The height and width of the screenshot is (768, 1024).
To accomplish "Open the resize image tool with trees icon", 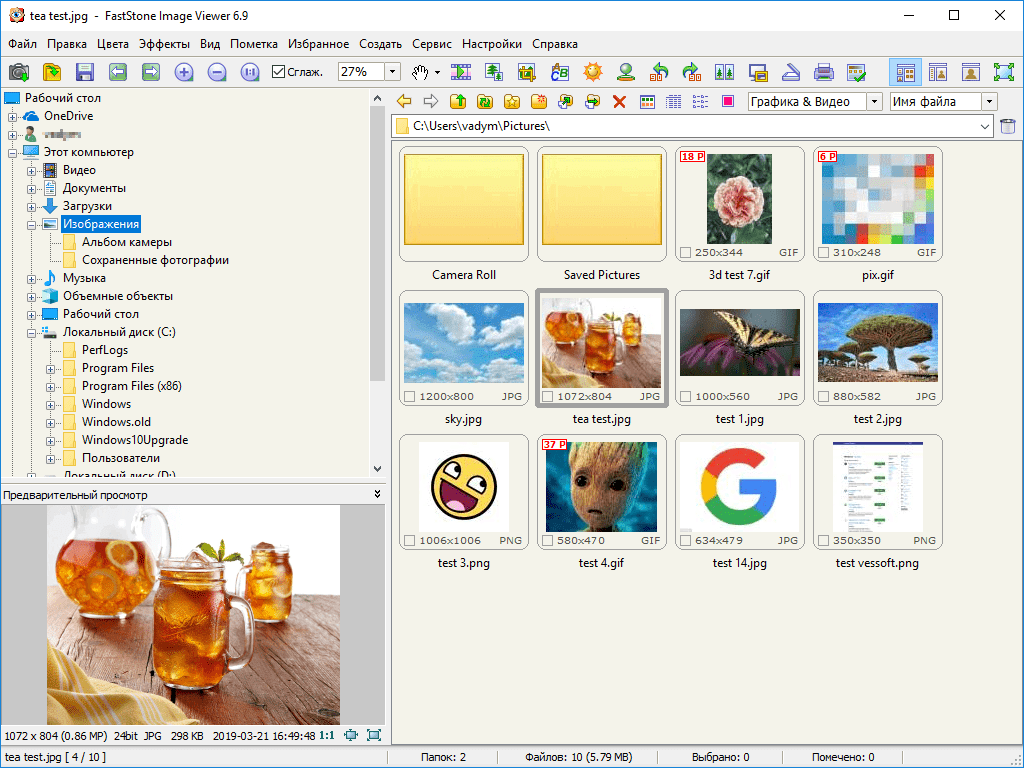I will [494, 72].
